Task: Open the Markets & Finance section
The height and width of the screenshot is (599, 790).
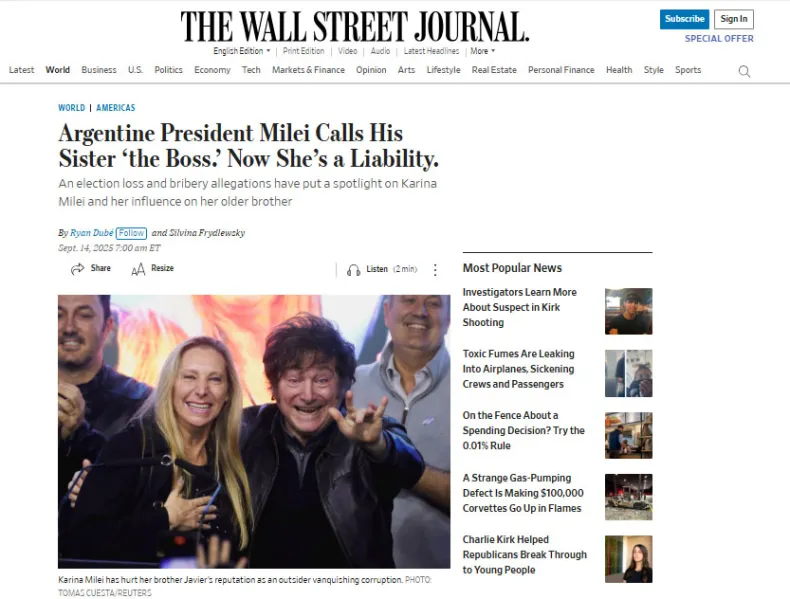Action: pyautogui.click(x=308, y=70)
